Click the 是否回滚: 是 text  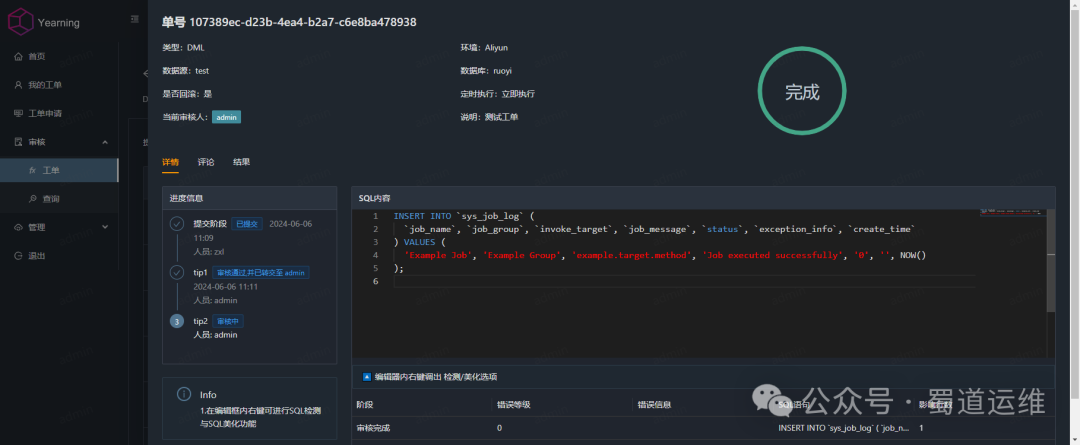187,94
